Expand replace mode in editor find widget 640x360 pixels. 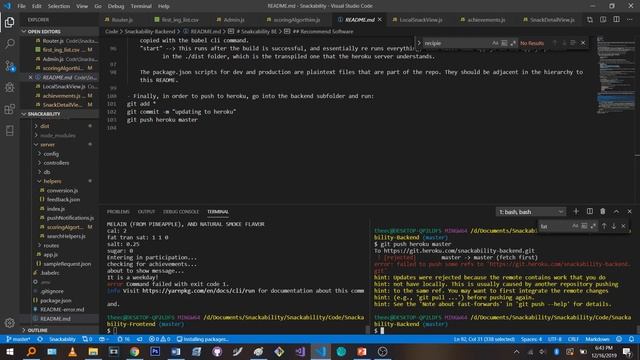pyautogui.click(x=419, y=43)
